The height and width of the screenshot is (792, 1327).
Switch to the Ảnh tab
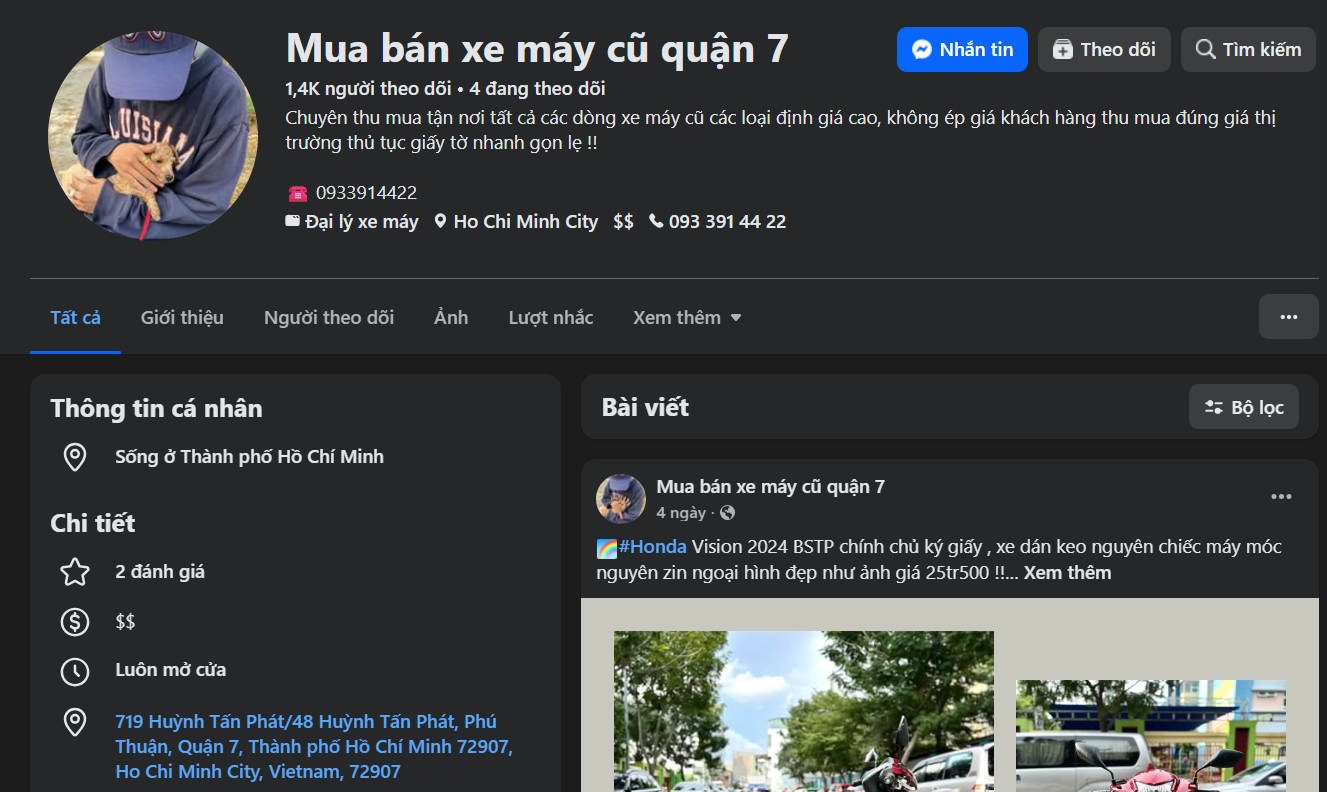451,317
